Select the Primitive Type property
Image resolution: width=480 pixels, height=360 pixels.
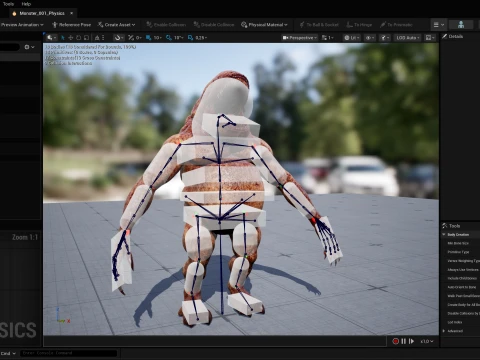point(458,252)
